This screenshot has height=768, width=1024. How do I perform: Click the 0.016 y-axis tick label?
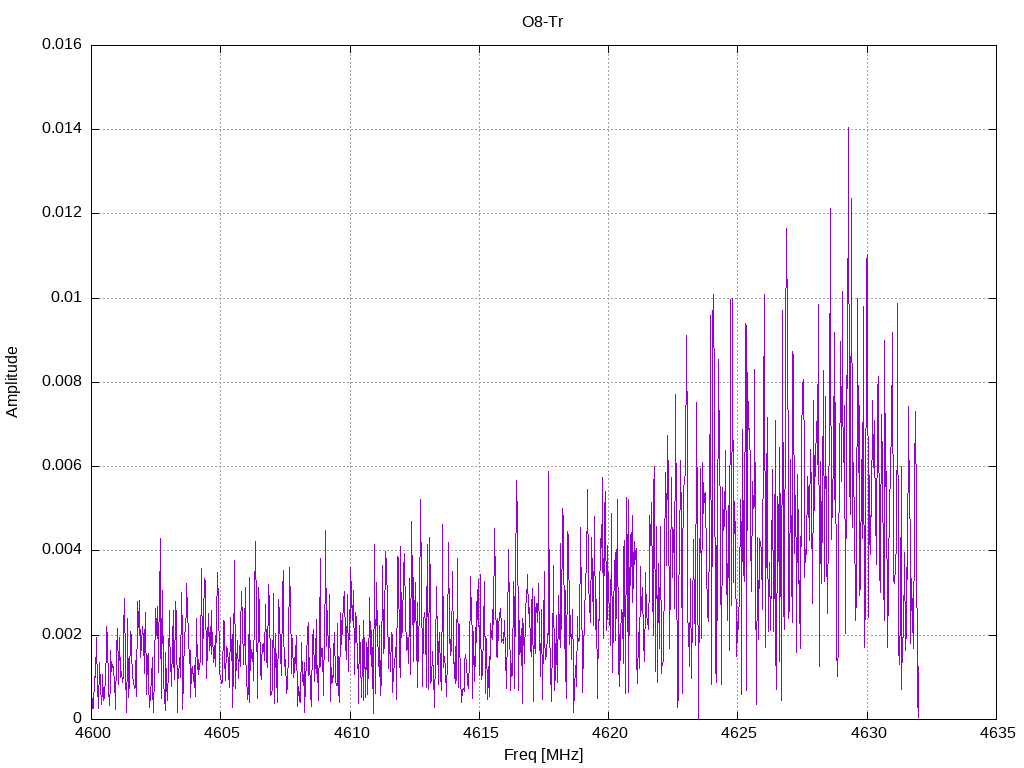62,45
